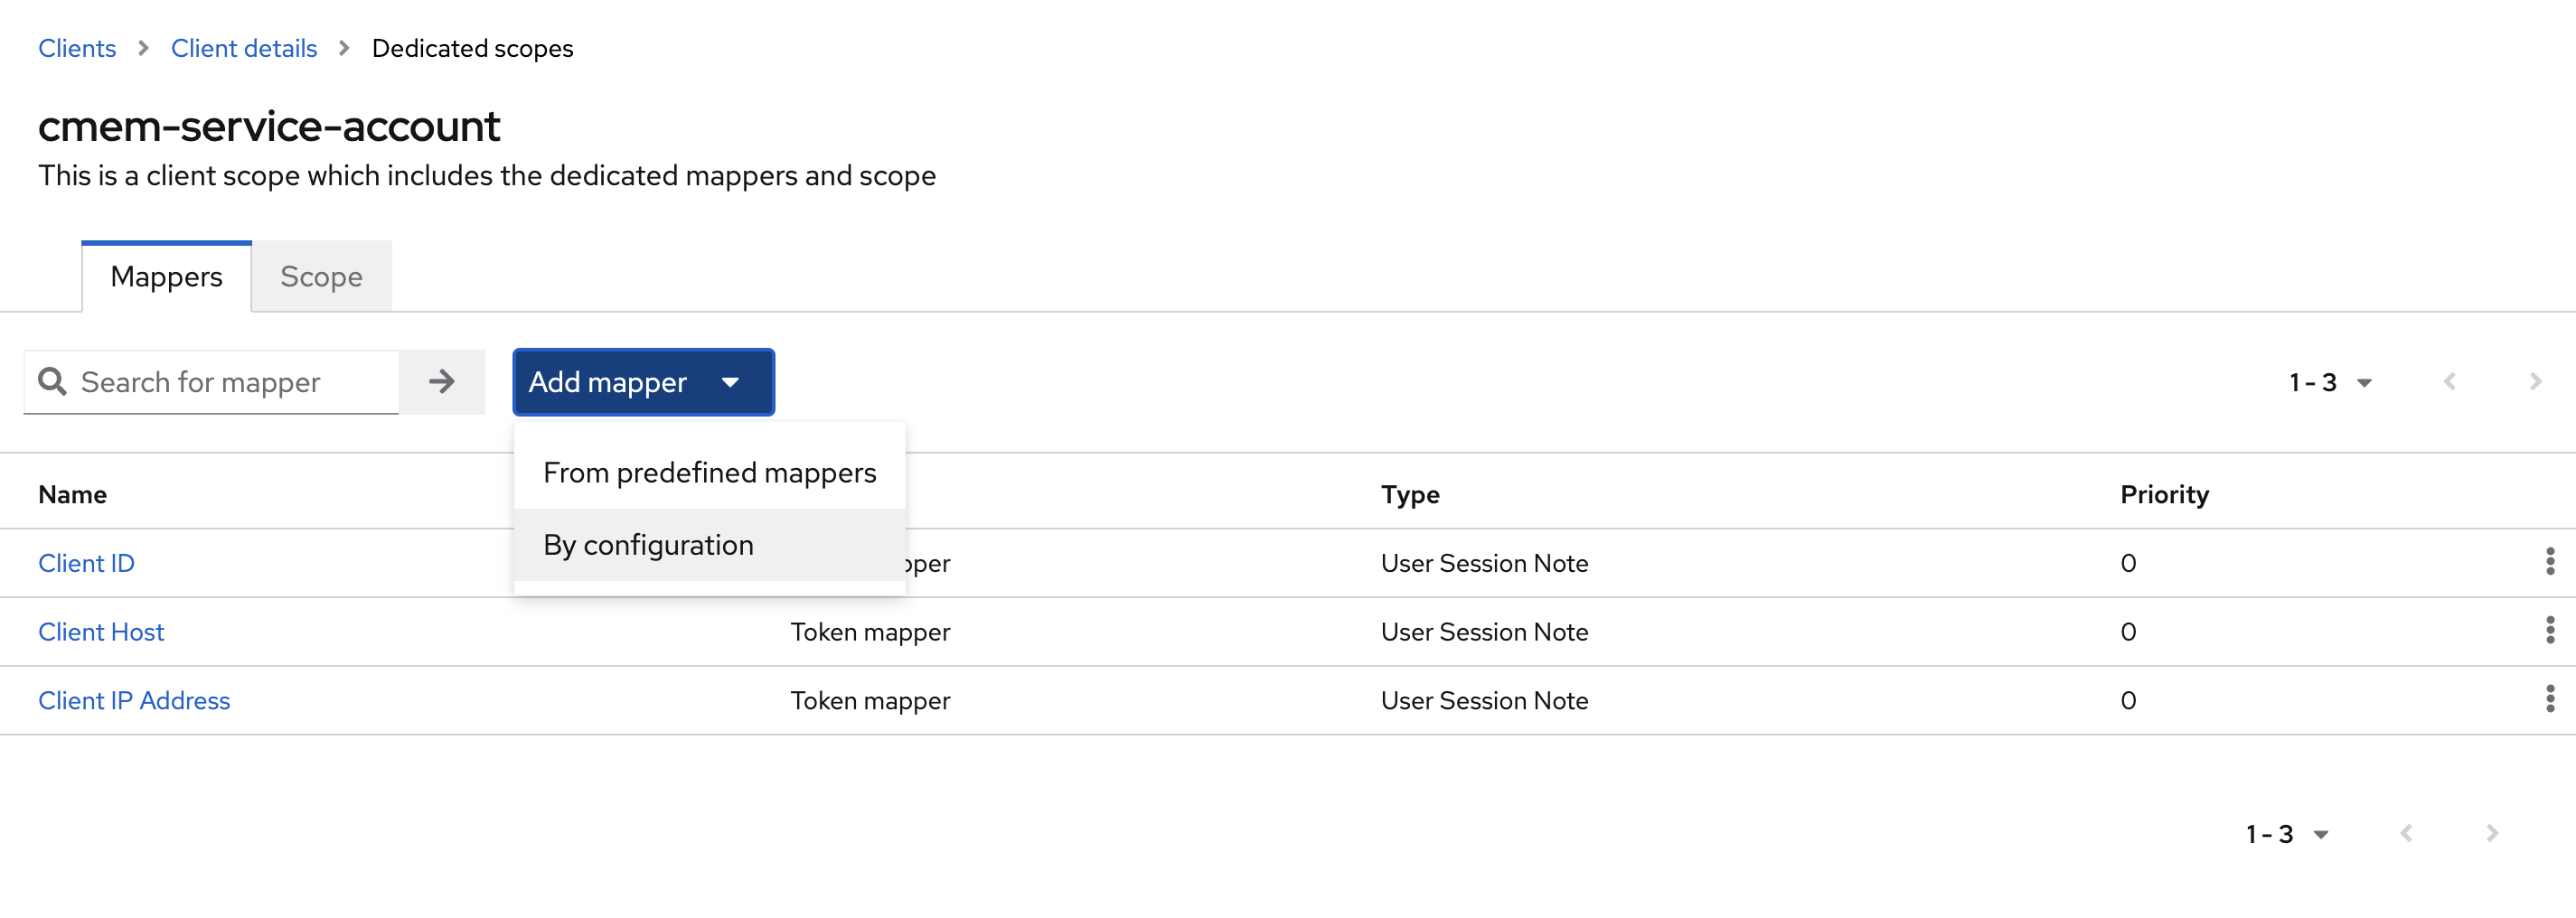The height and width of the screenshot is (918, 2576).
Task: Open the Client Host mapper
Action: pyautogui.click(x=101, y=631)
